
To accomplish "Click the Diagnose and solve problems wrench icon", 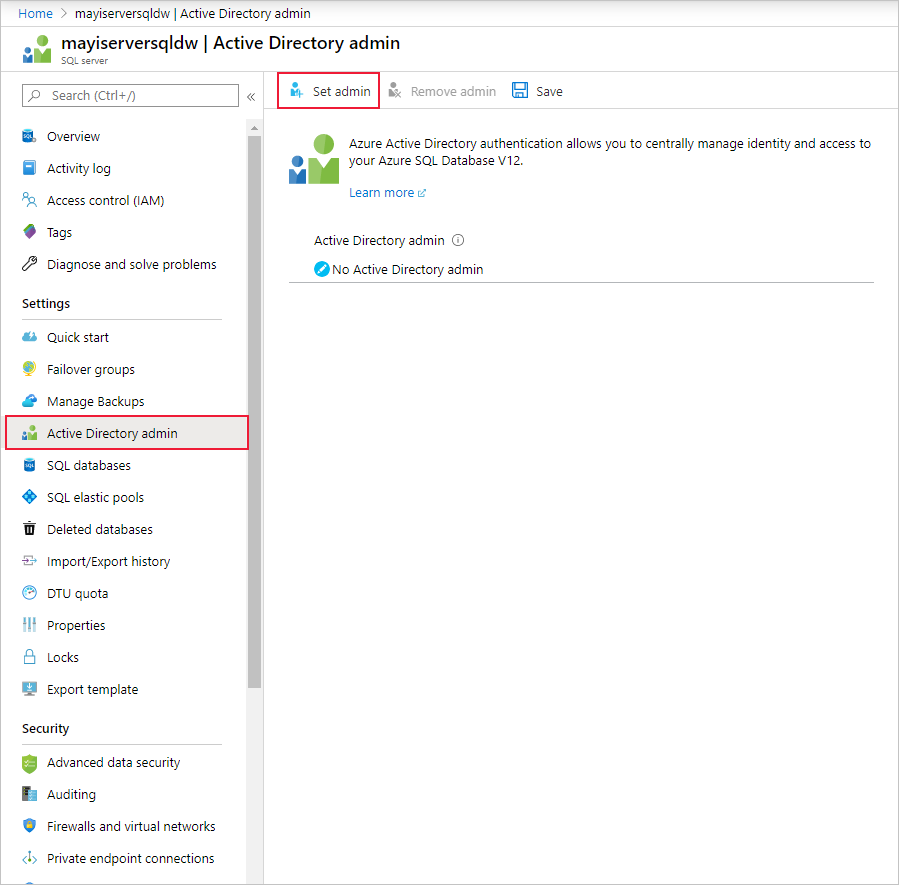I will 29,264.
